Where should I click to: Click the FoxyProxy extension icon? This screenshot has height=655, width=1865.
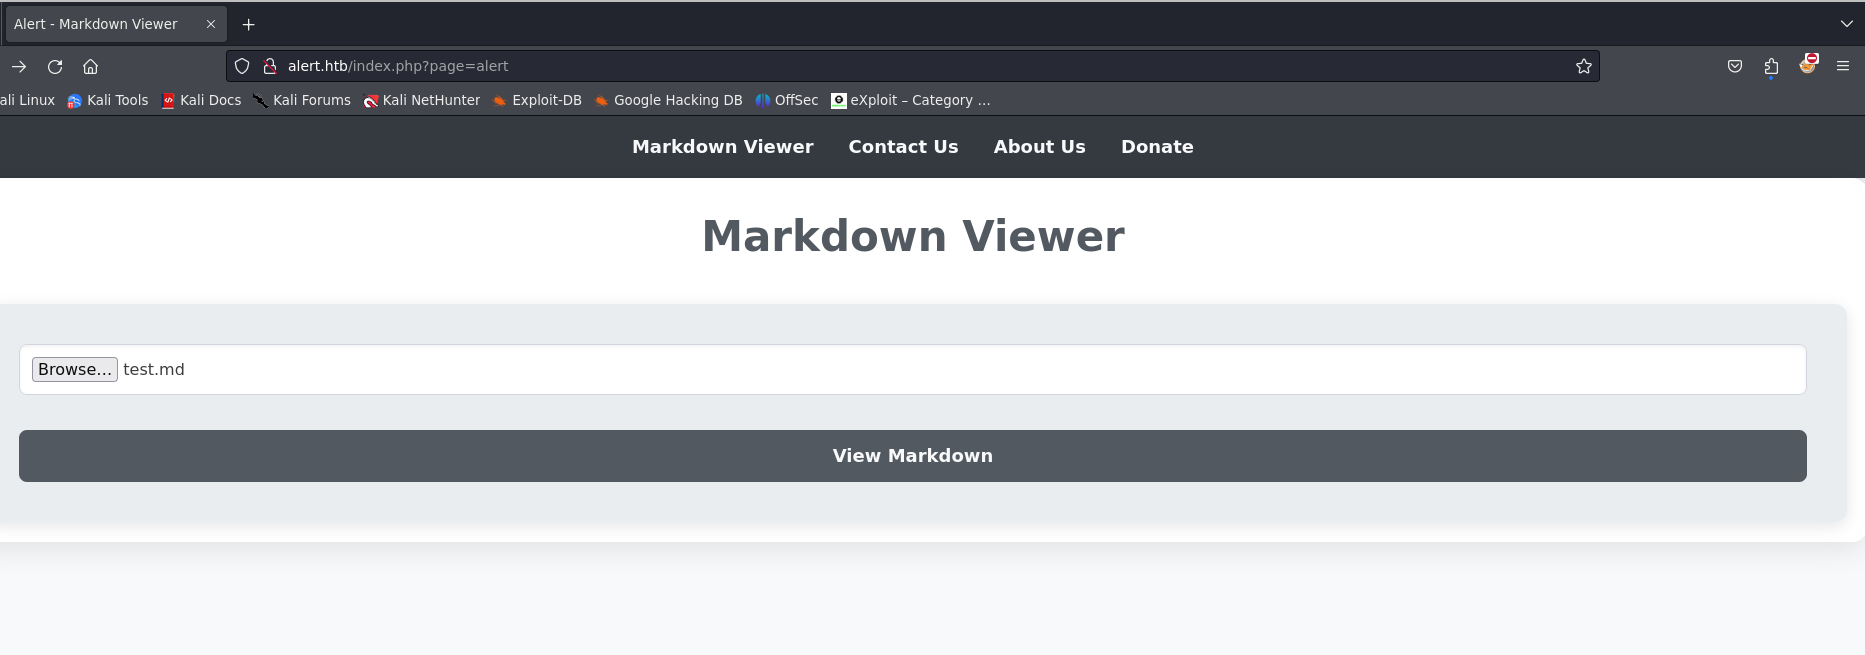(1807, 65)
